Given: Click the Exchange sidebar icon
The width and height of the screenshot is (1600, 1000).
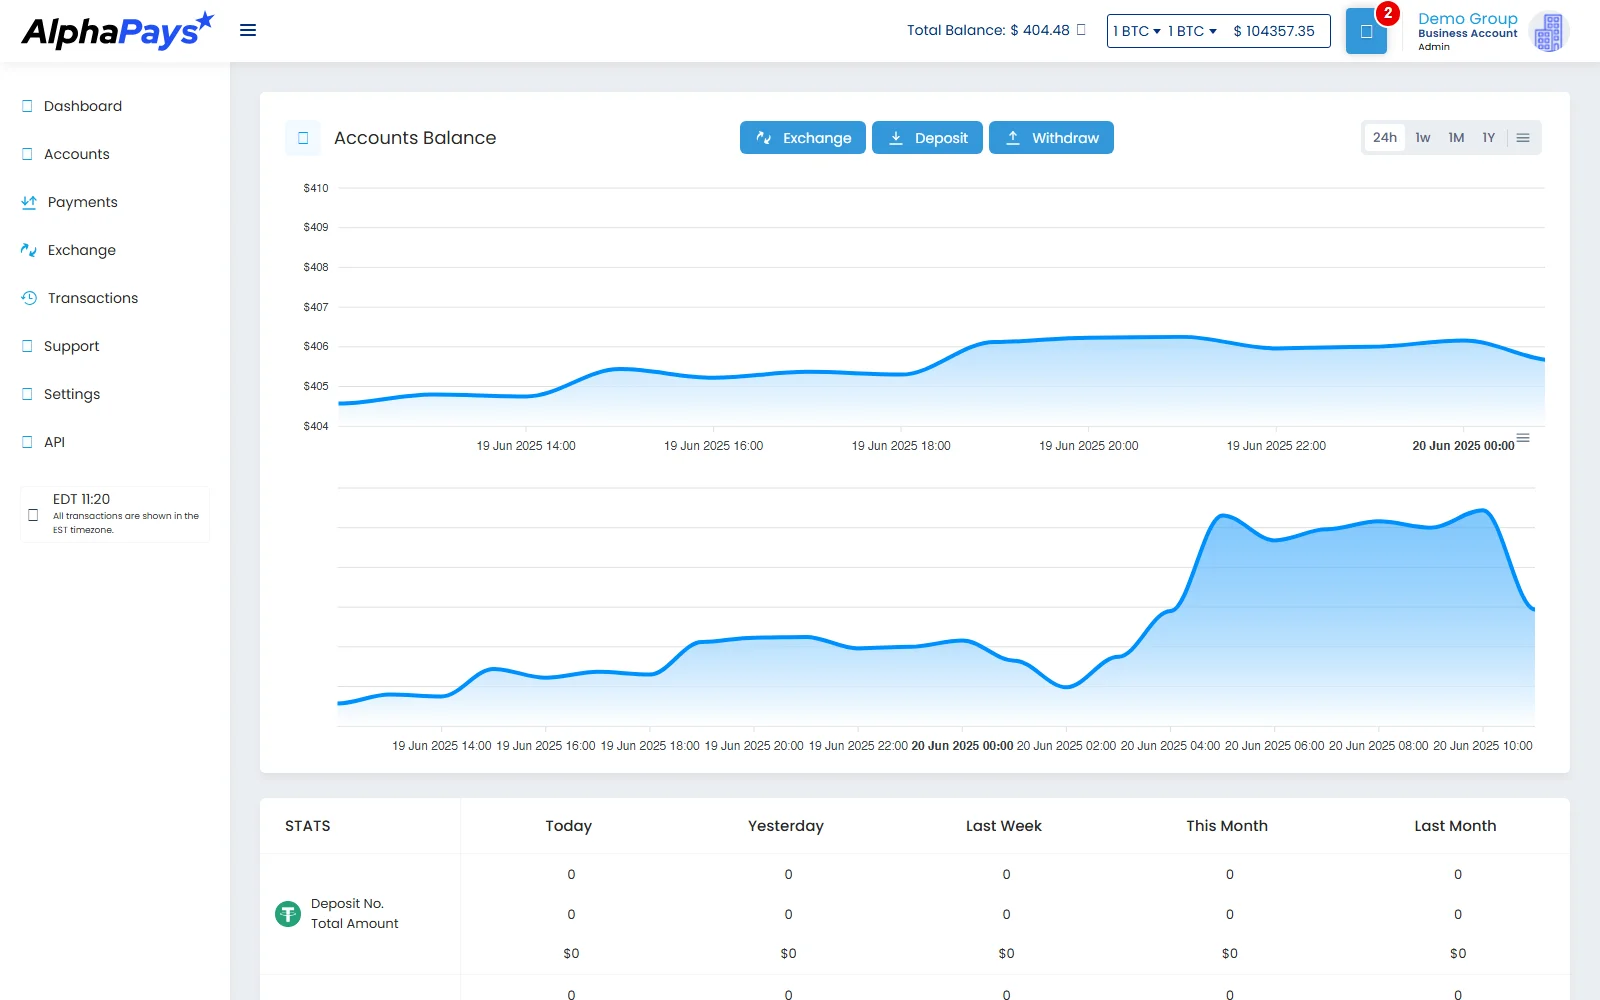Looking at the screenshot, I should (29, 250).
